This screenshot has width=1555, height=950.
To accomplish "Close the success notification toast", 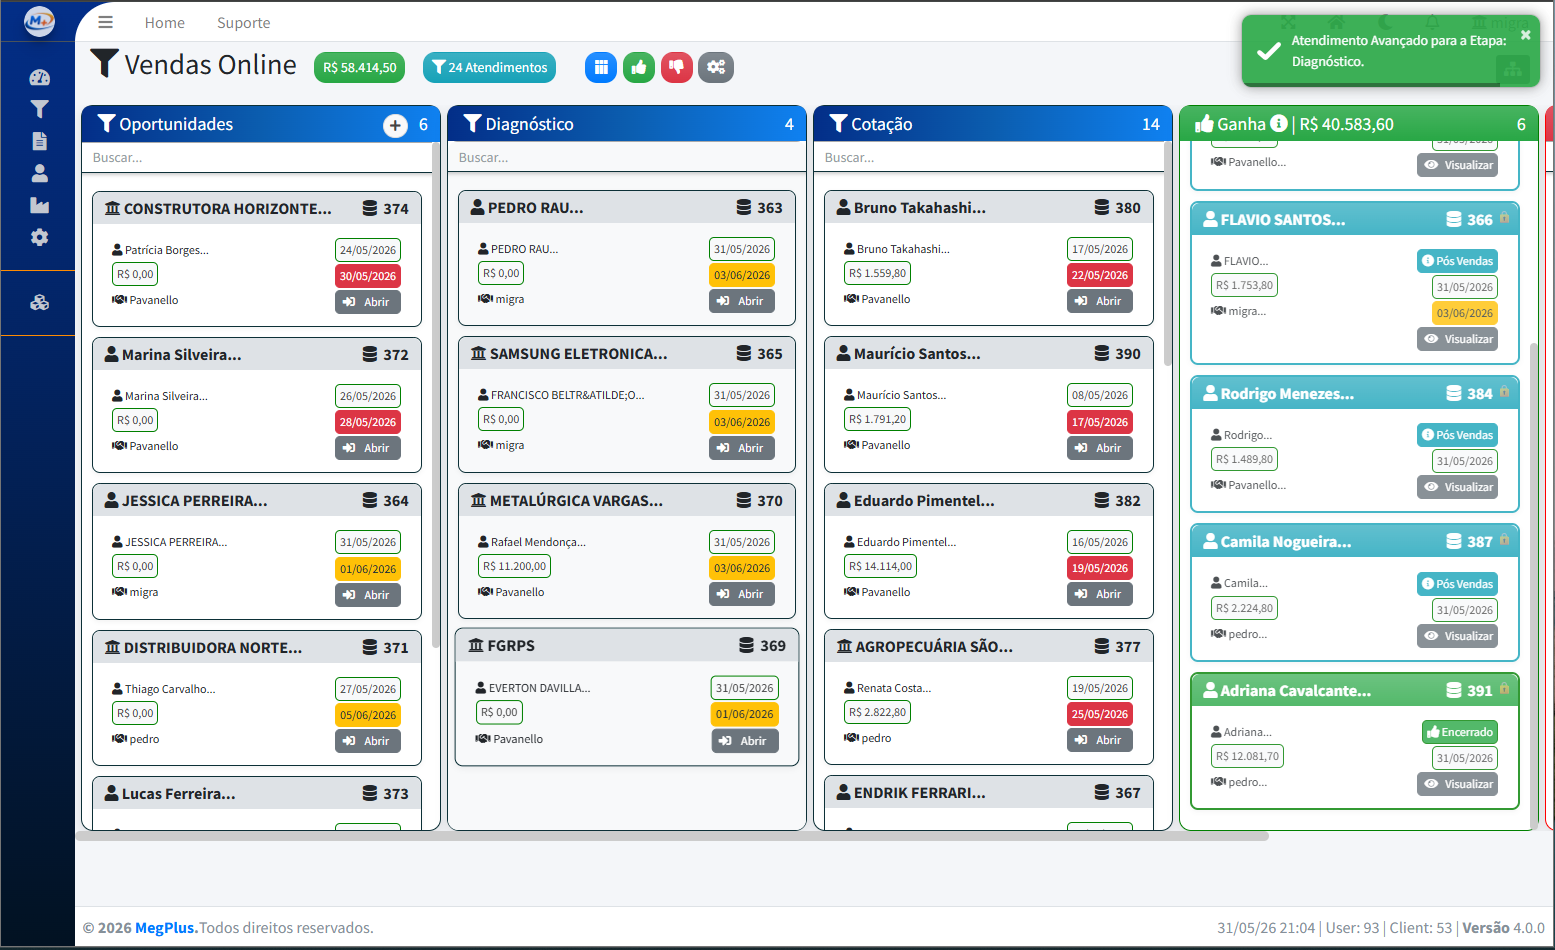I will point(1525,34).
